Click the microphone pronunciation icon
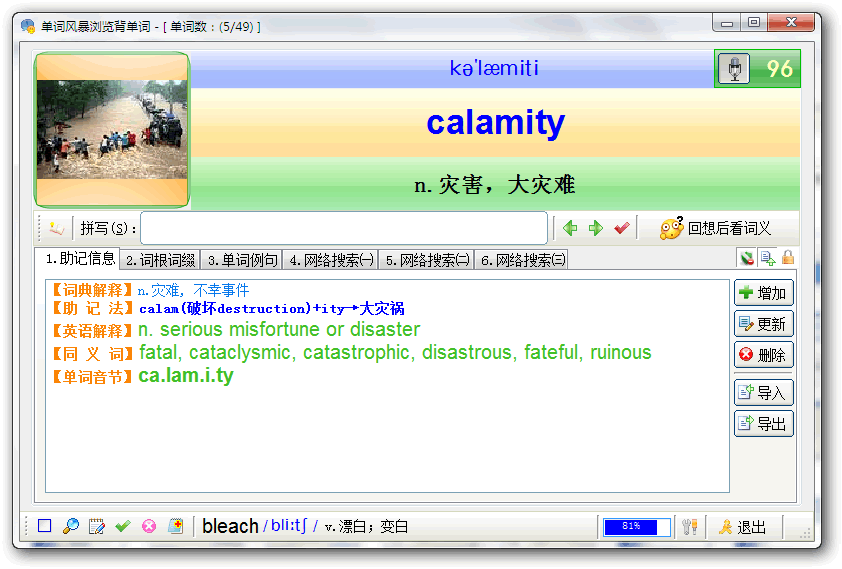 [734, 69]
